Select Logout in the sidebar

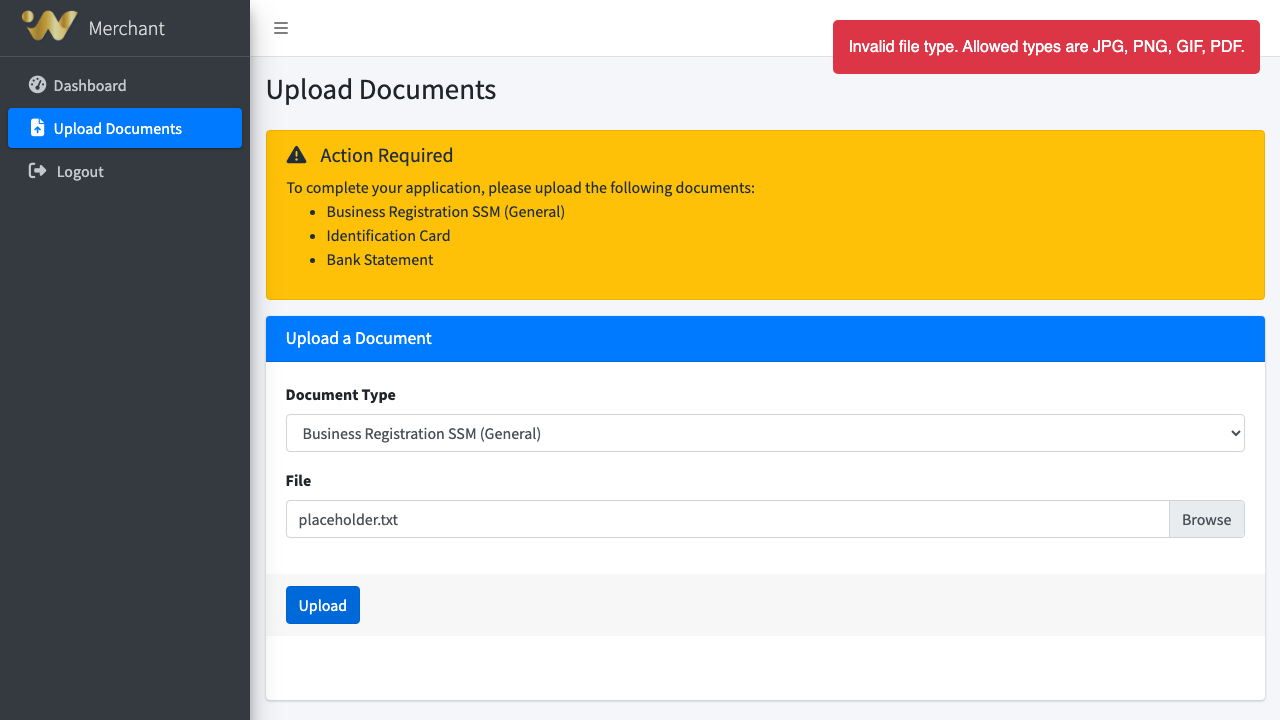coord(125,171)
